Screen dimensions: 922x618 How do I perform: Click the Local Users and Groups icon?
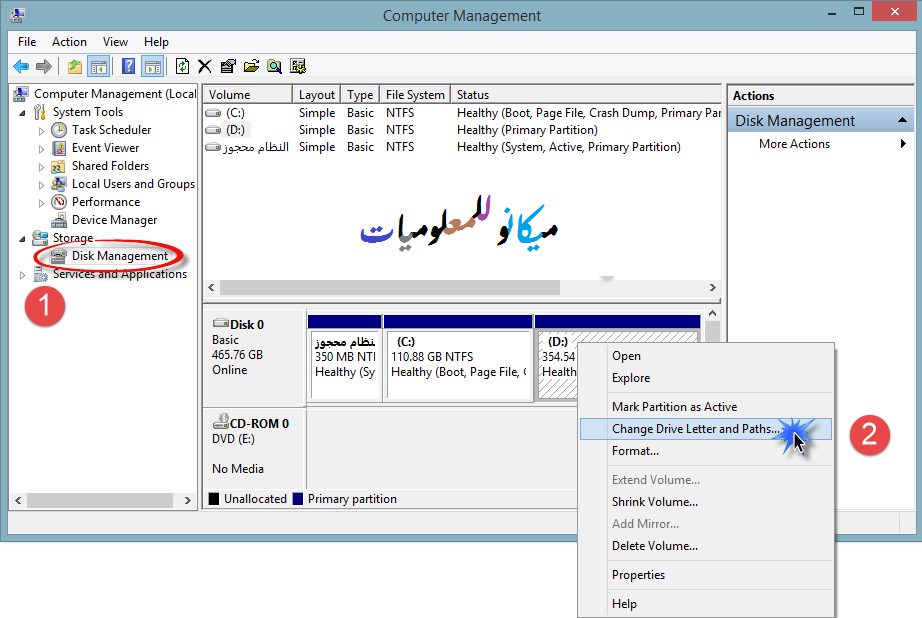coord(59,184)
